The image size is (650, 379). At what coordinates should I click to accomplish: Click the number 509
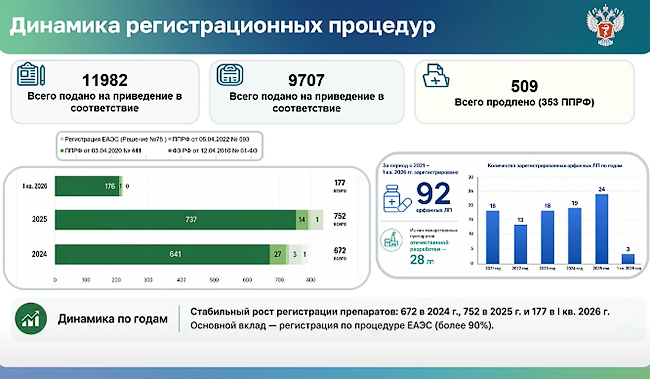(x=524, y=86)
